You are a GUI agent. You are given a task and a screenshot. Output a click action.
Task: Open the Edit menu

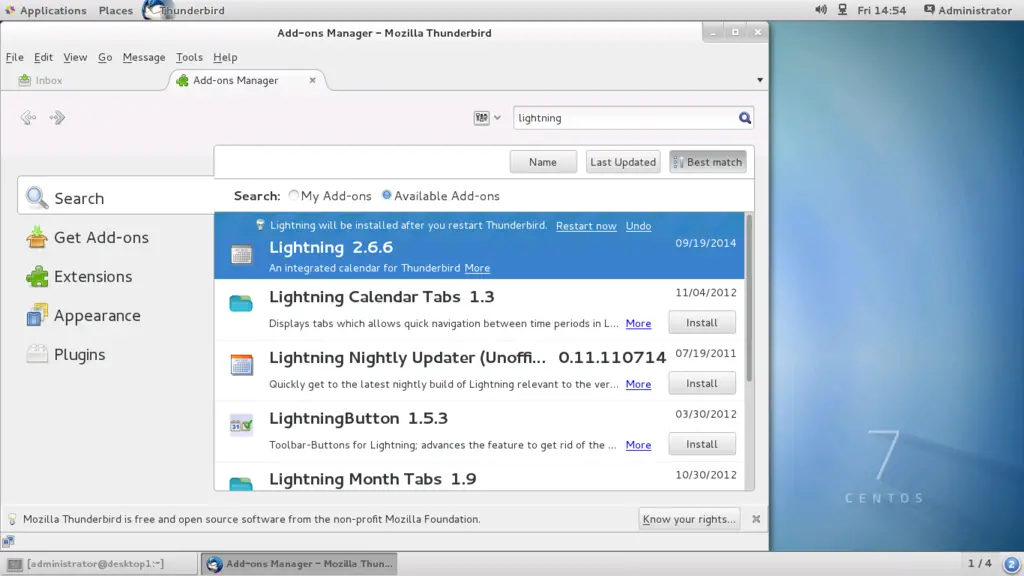pos(43,57)
